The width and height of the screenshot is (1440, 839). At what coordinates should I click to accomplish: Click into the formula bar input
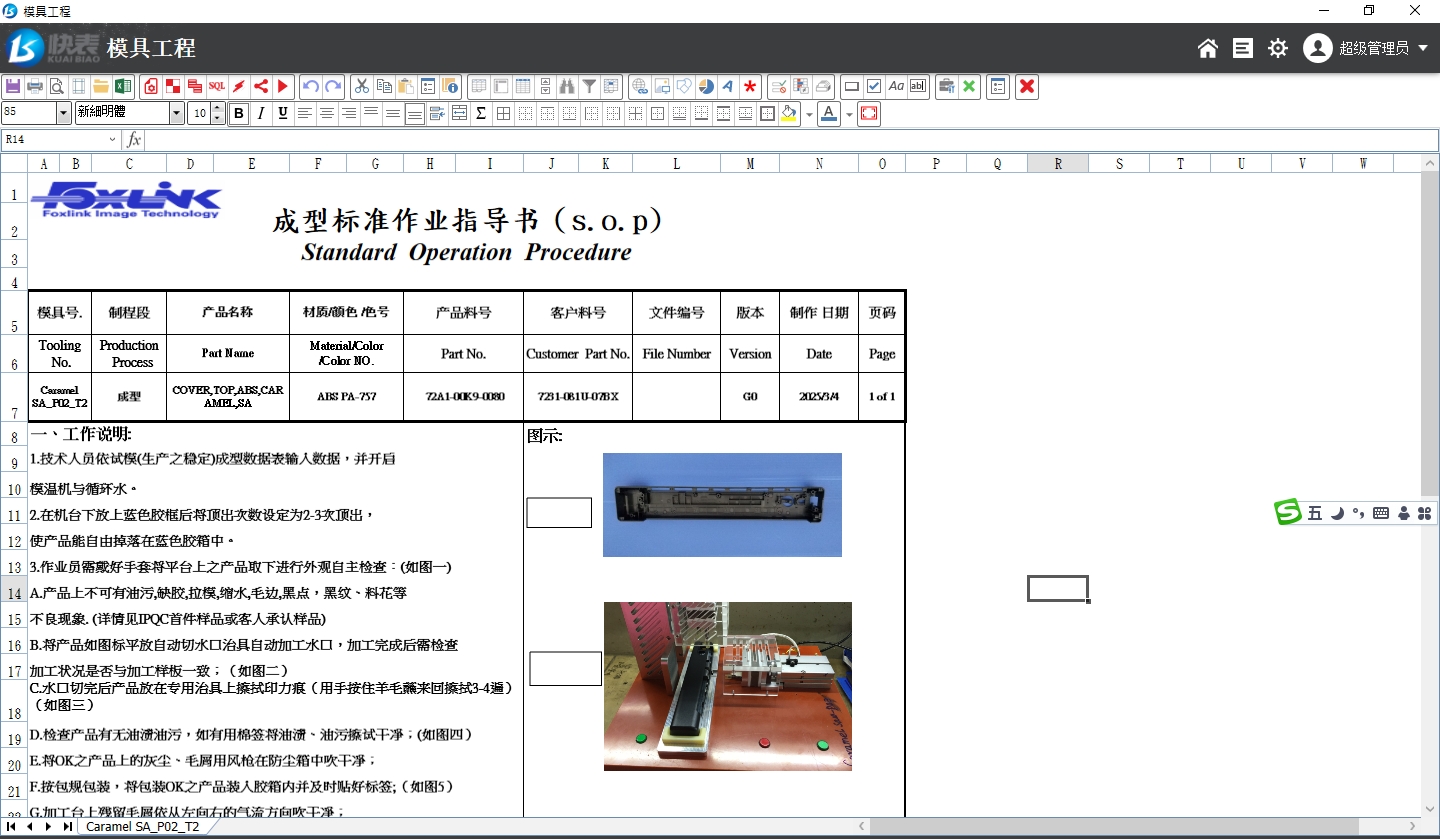pos(791,140)
